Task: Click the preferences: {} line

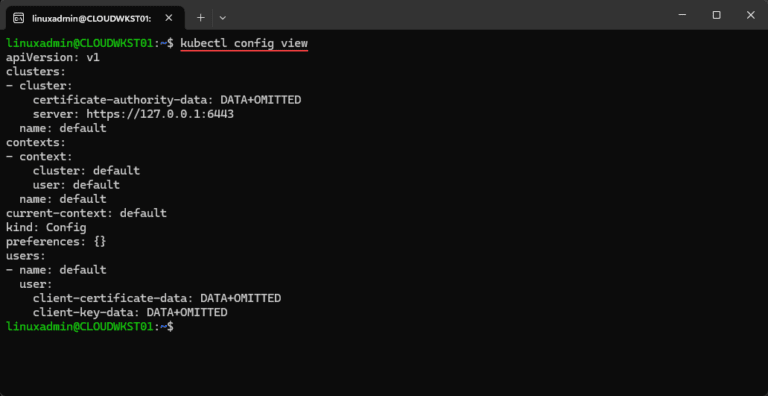Action: point(56,242)
